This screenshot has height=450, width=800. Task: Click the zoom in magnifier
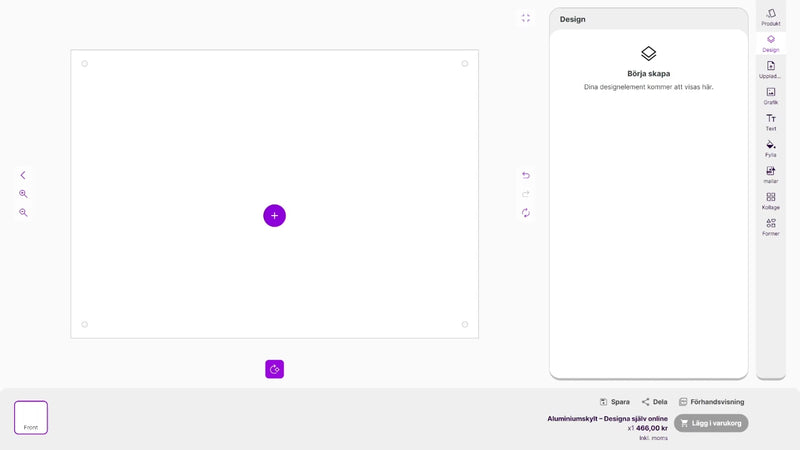point(23,194)
